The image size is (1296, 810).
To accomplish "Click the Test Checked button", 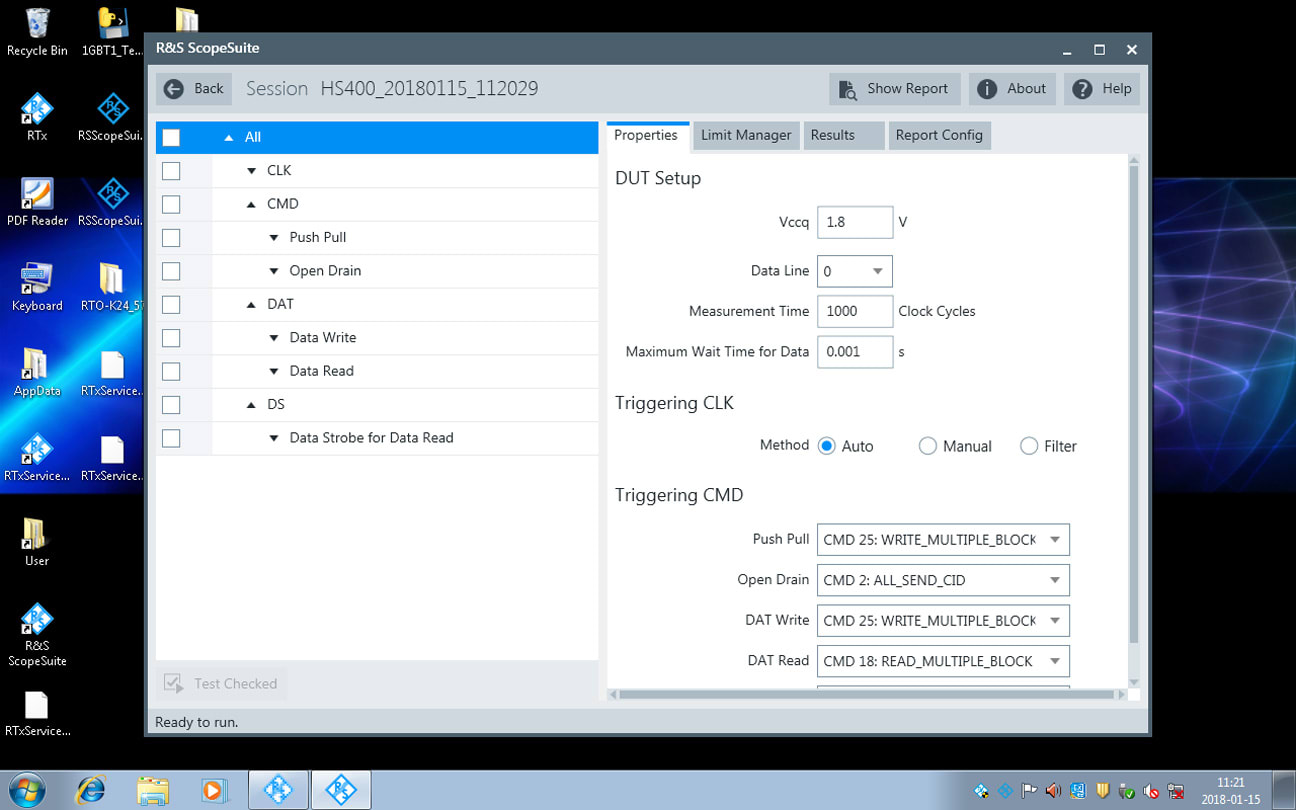I will [x=221, y=683].
